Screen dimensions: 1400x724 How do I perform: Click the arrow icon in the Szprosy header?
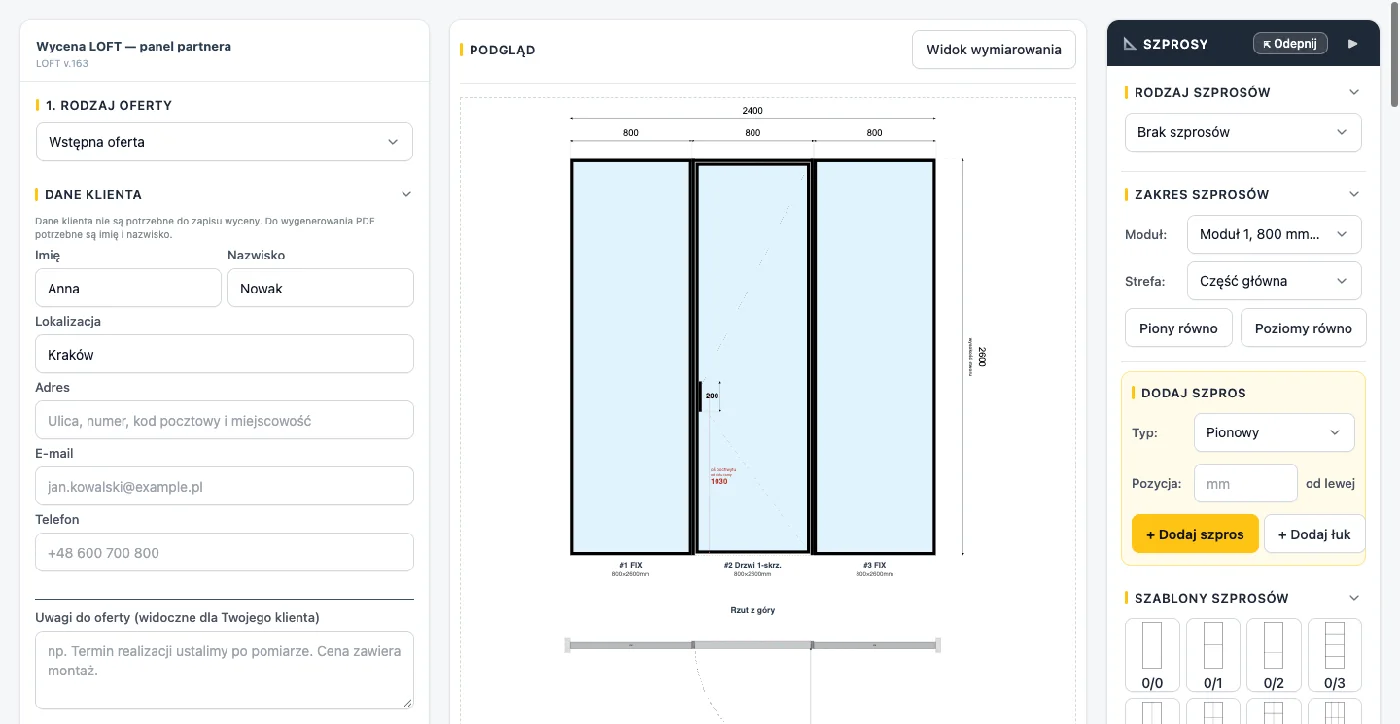pyautogui.click(x=1353, y=44)
